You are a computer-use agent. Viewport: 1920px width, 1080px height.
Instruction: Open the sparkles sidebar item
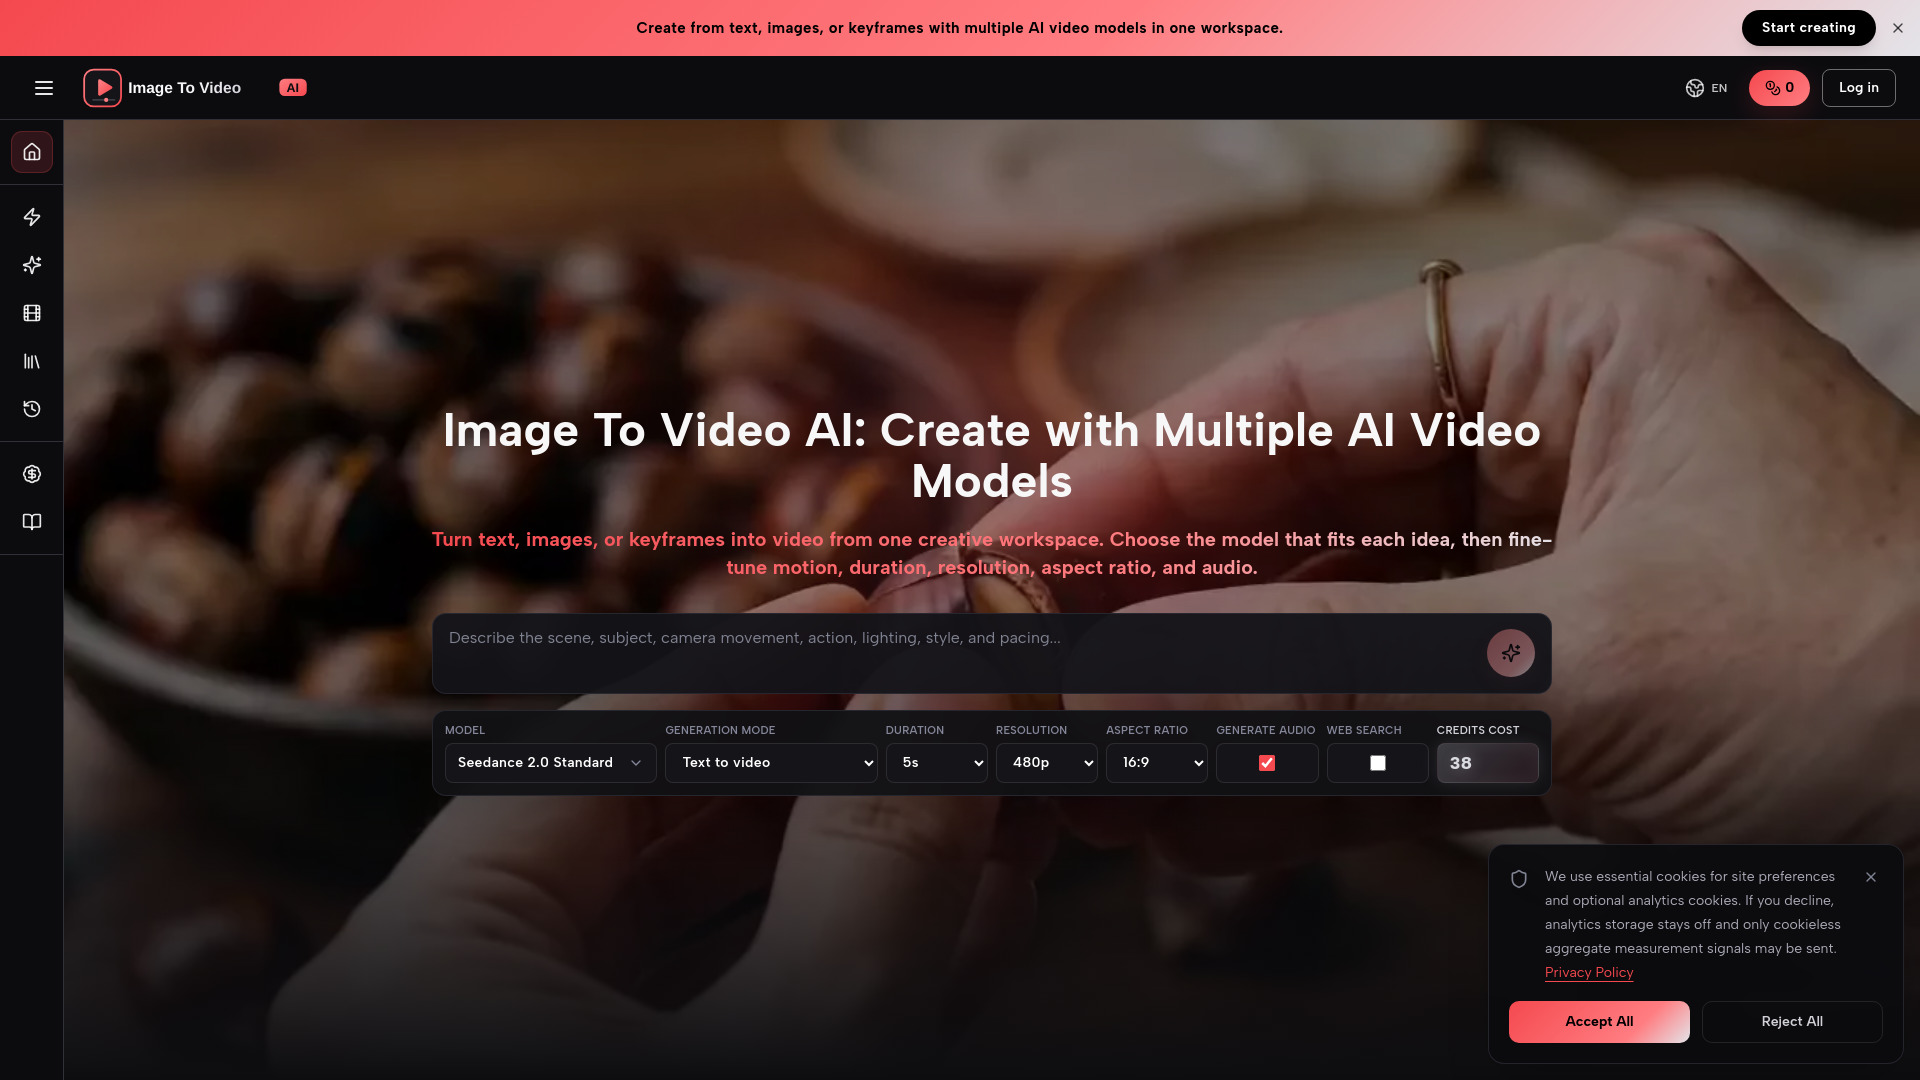pos(32,265)
